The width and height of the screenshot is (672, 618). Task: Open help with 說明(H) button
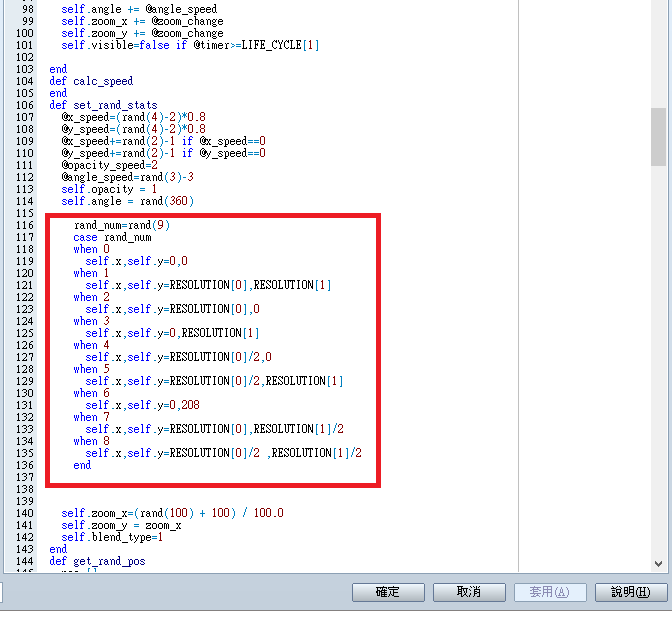tap(631, 592)
